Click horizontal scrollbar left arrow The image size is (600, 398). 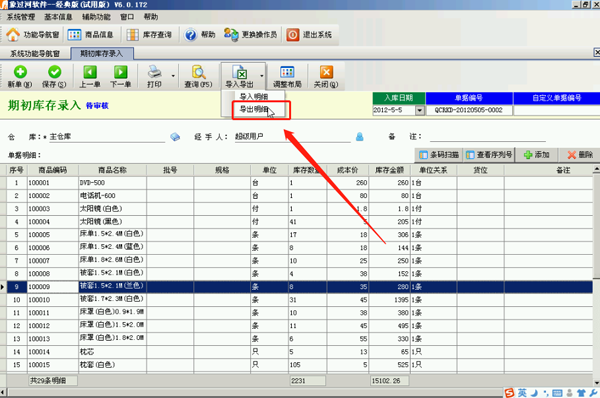[3, 392]
